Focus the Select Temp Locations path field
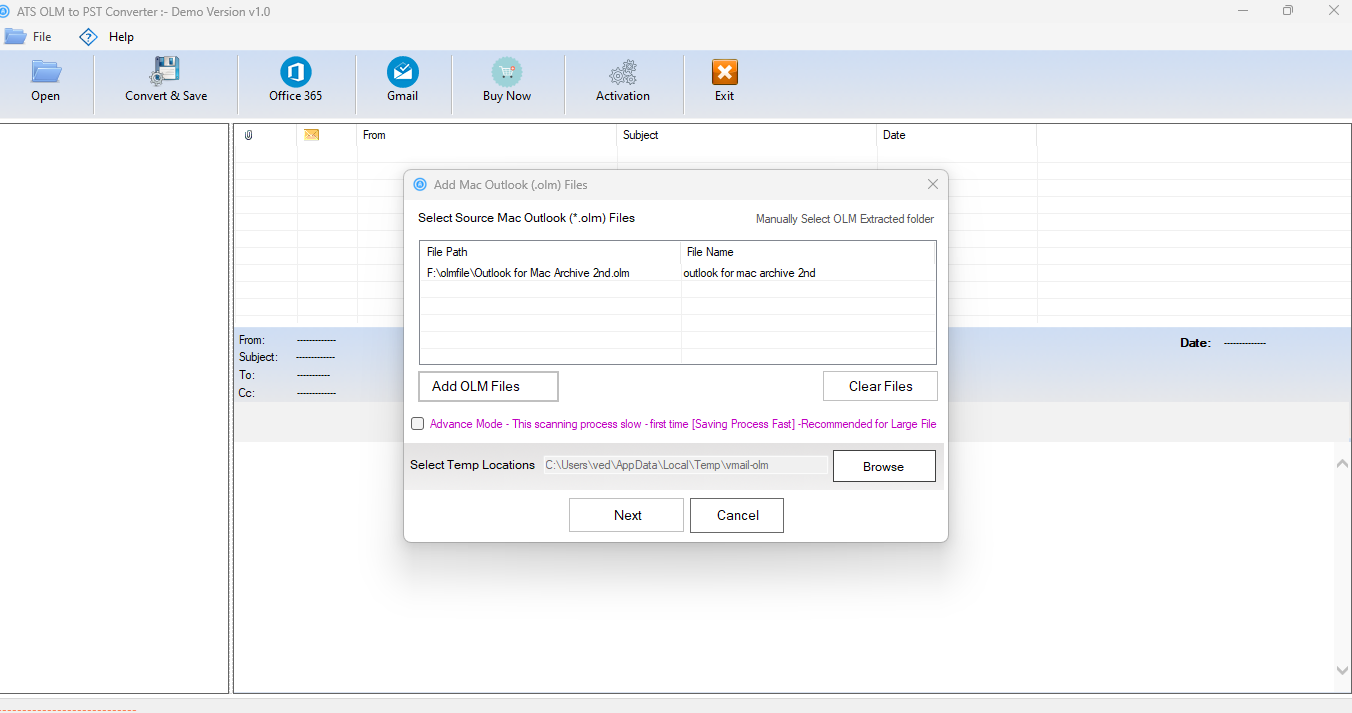Screen dimensions: 1352x713 tap(685, 465)
